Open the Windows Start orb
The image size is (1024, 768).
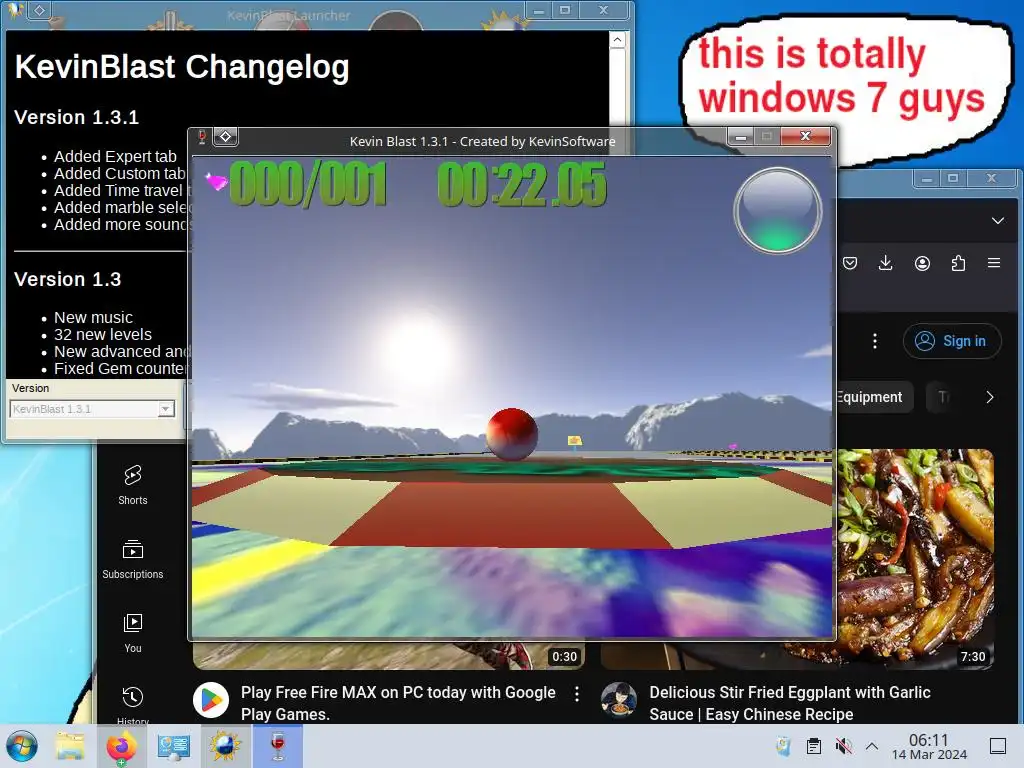(x=22, y=746)
